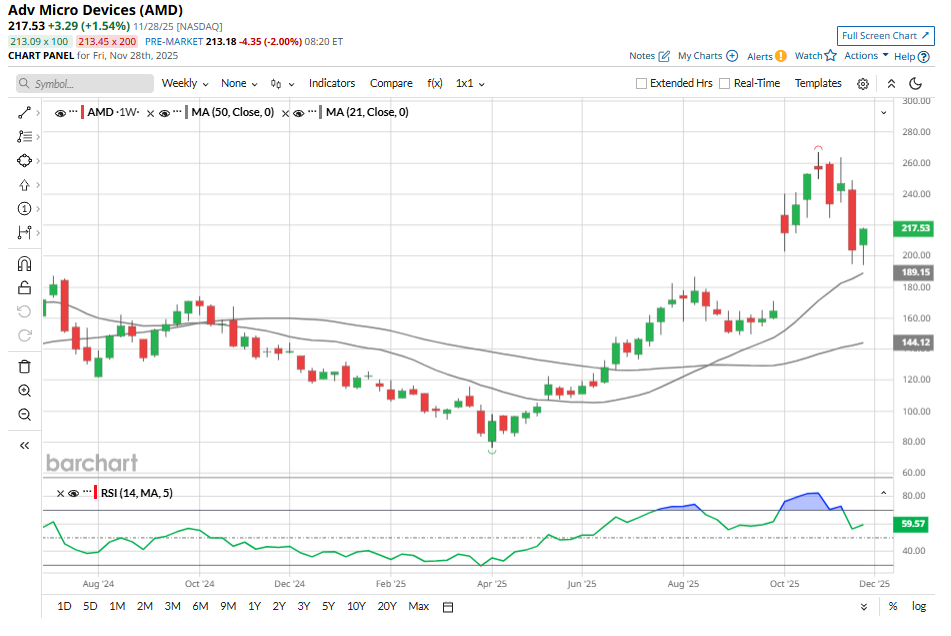Screen dimensions: 951x636
Task: Open the Indicators menu
Action: [332, 83]
